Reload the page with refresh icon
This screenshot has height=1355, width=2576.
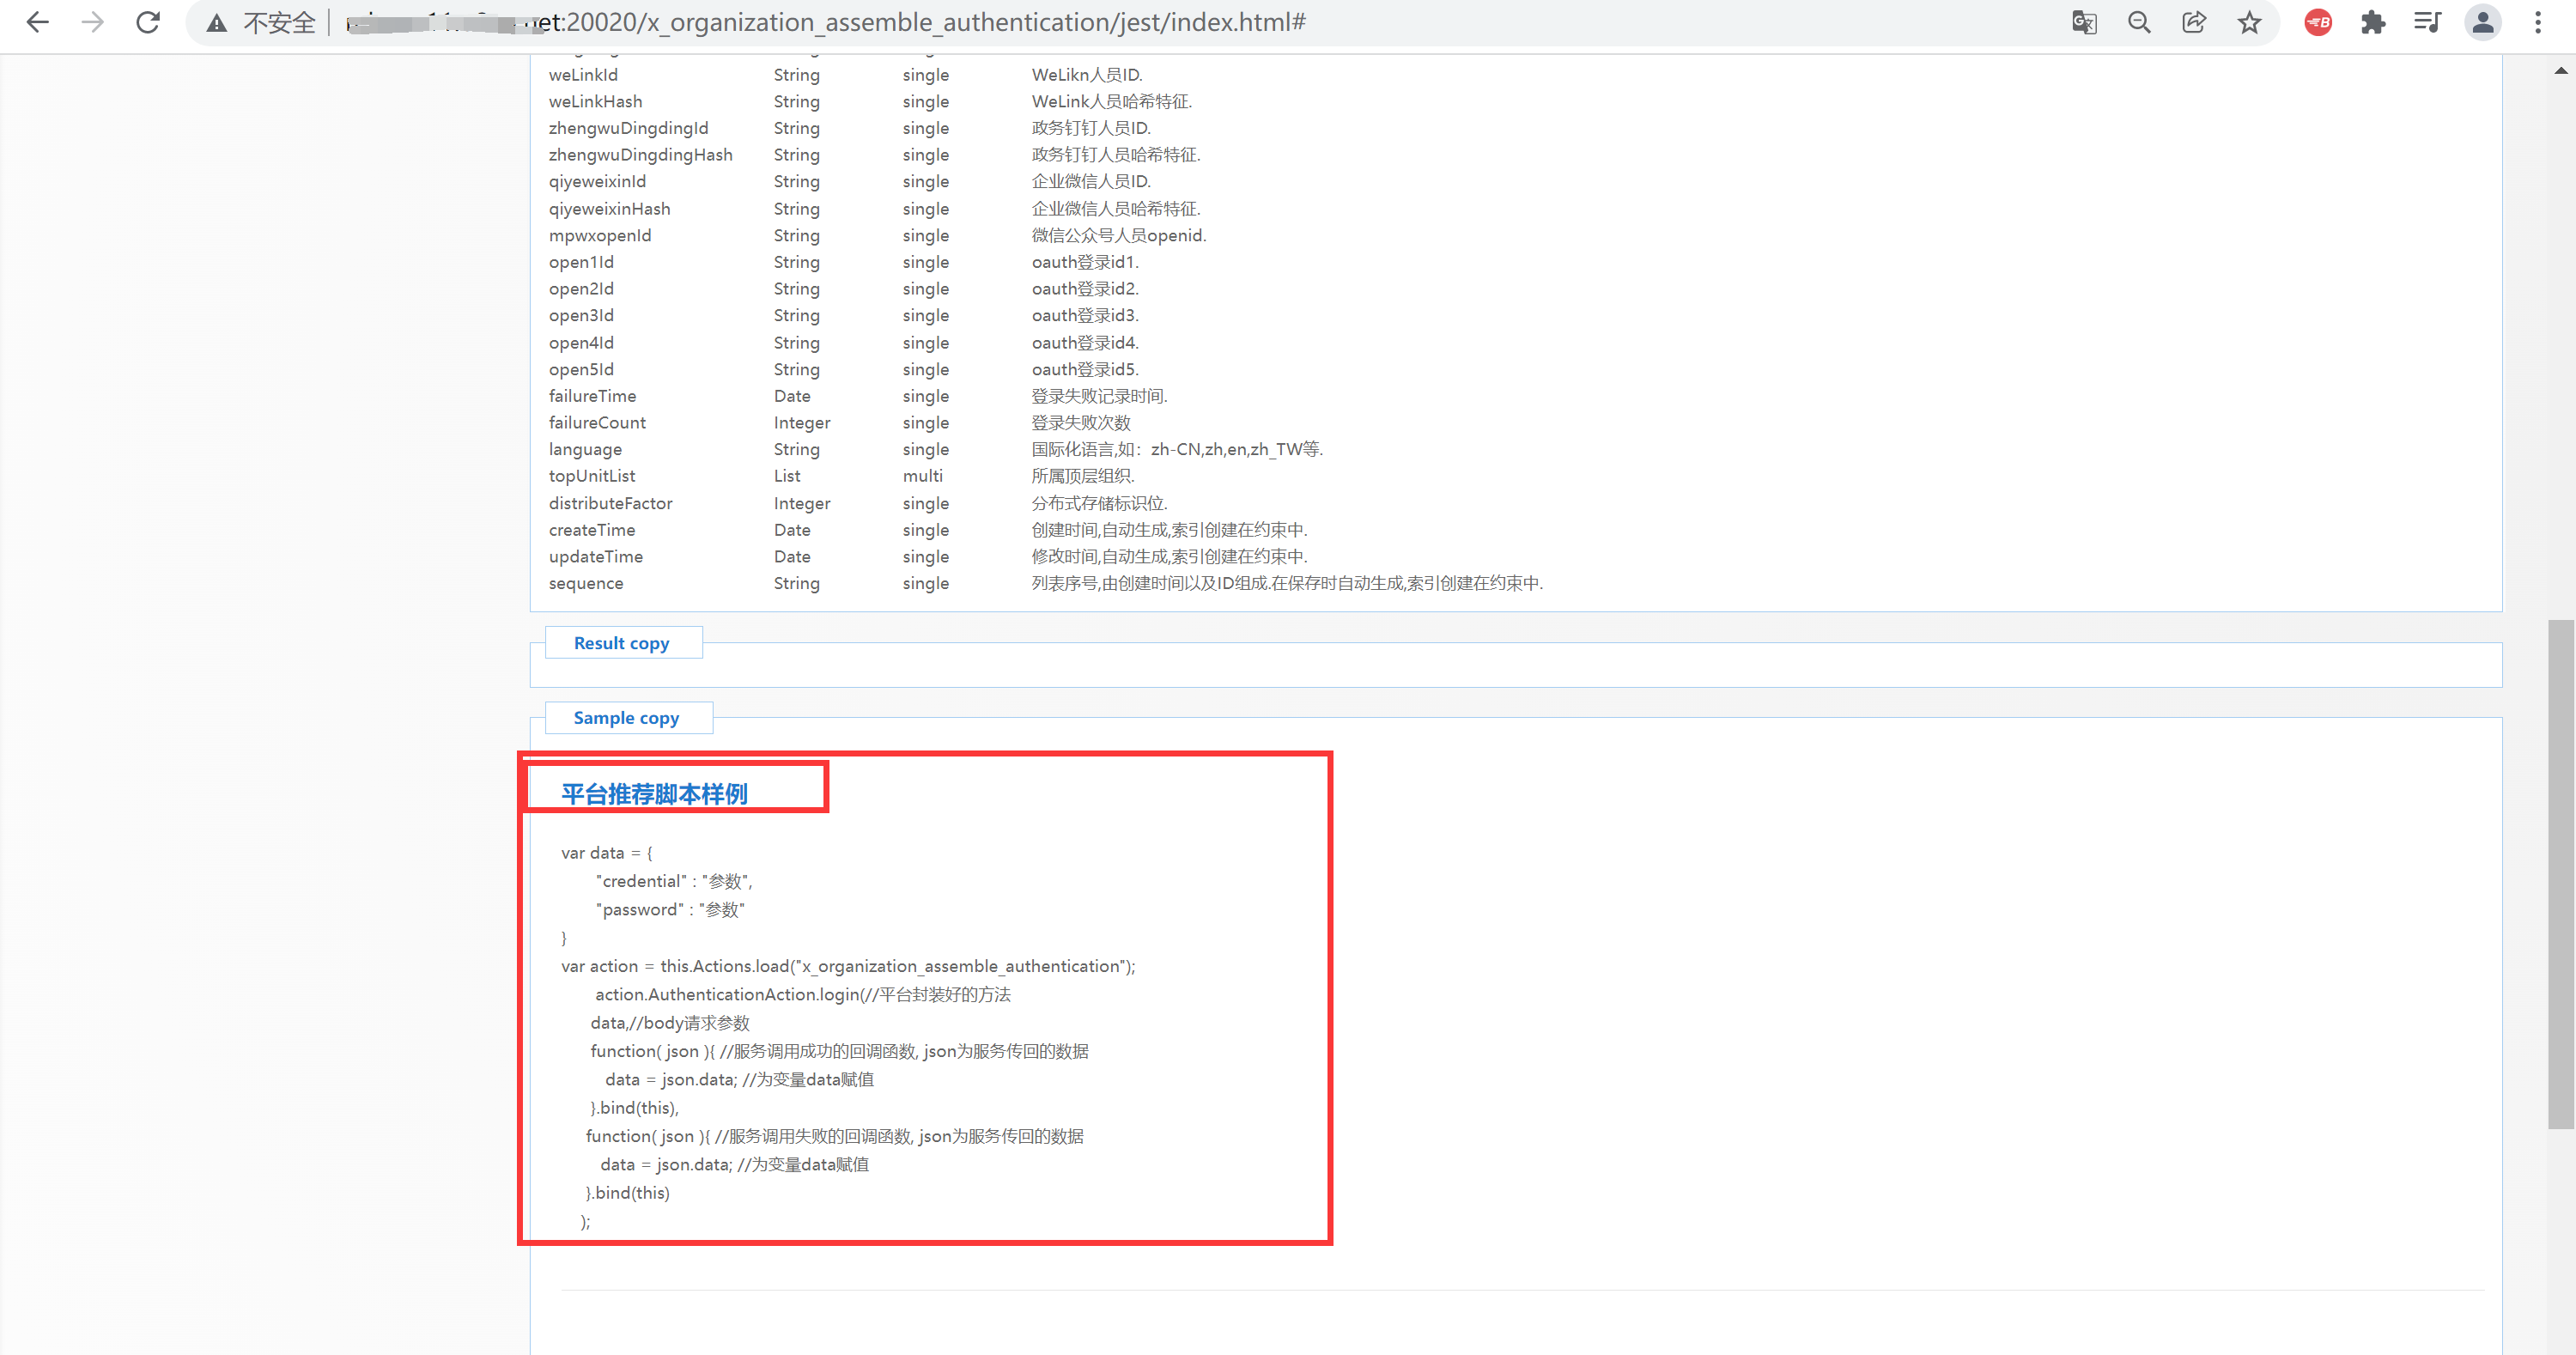click(148, 22)
